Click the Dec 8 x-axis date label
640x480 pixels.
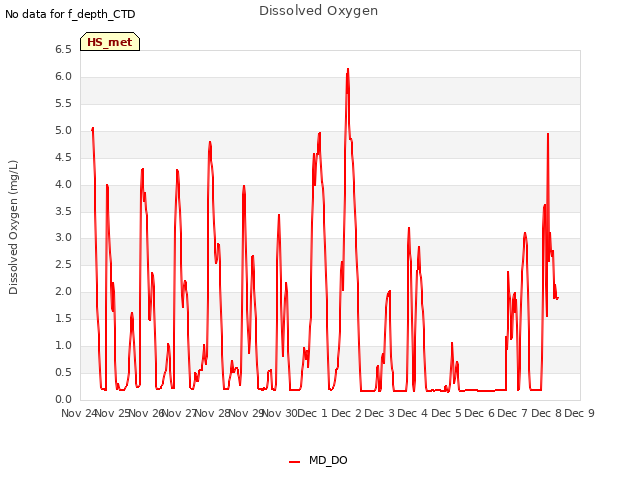[546, 413]
